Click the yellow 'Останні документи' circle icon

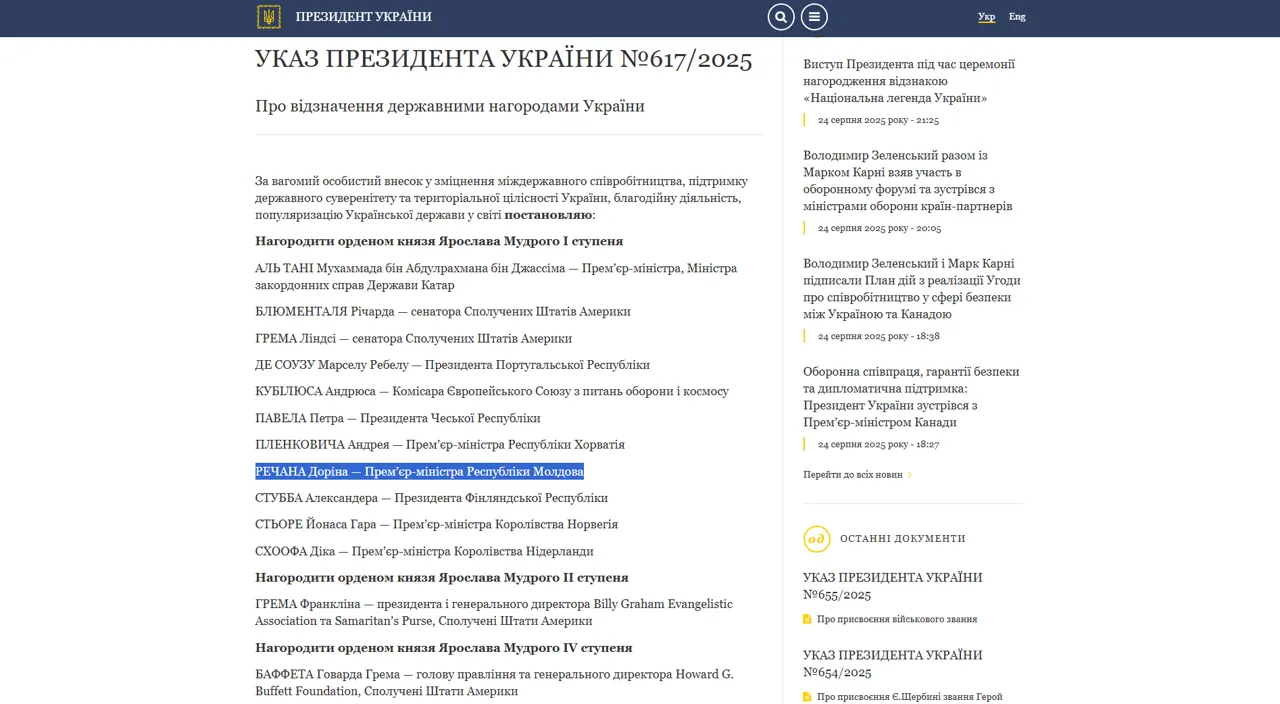(x=817, y=539)
